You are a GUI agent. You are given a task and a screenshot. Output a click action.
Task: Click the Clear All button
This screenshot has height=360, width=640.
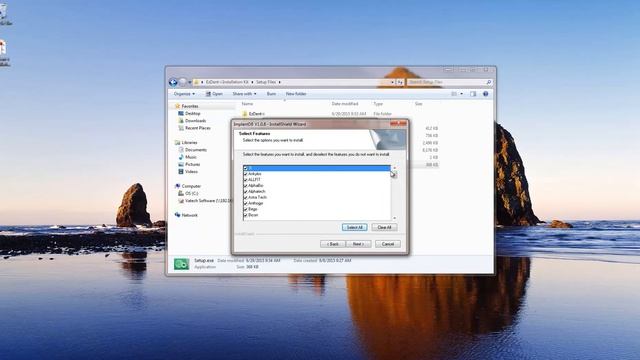(x=384, y=227)
